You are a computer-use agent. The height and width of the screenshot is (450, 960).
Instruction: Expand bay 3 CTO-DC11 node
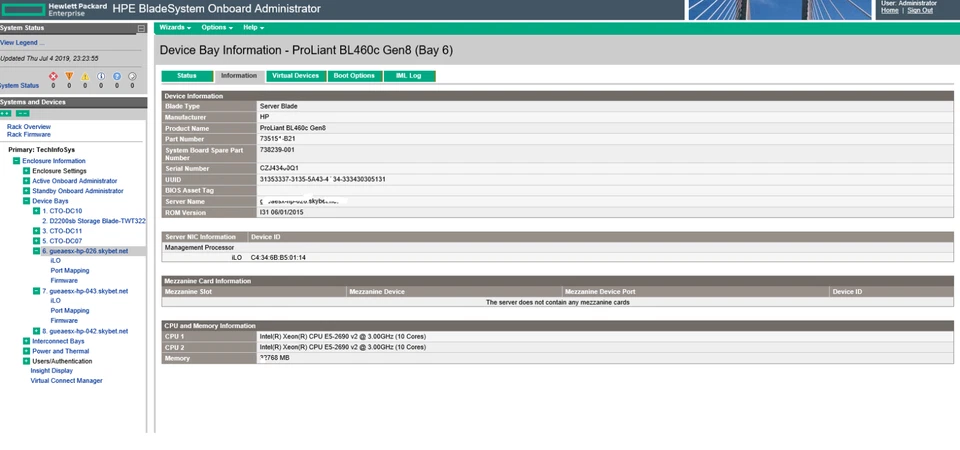point(36,231)
